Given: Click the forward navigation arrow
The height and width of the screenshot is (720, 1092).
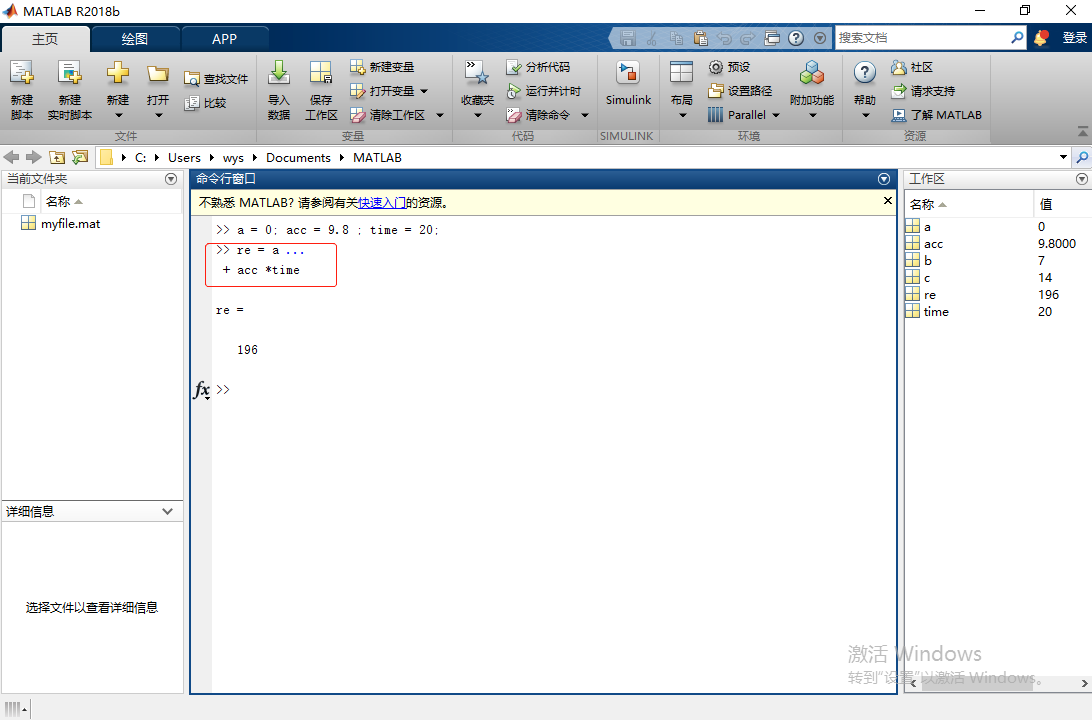Looking at the screenshot, I should 33,157.
